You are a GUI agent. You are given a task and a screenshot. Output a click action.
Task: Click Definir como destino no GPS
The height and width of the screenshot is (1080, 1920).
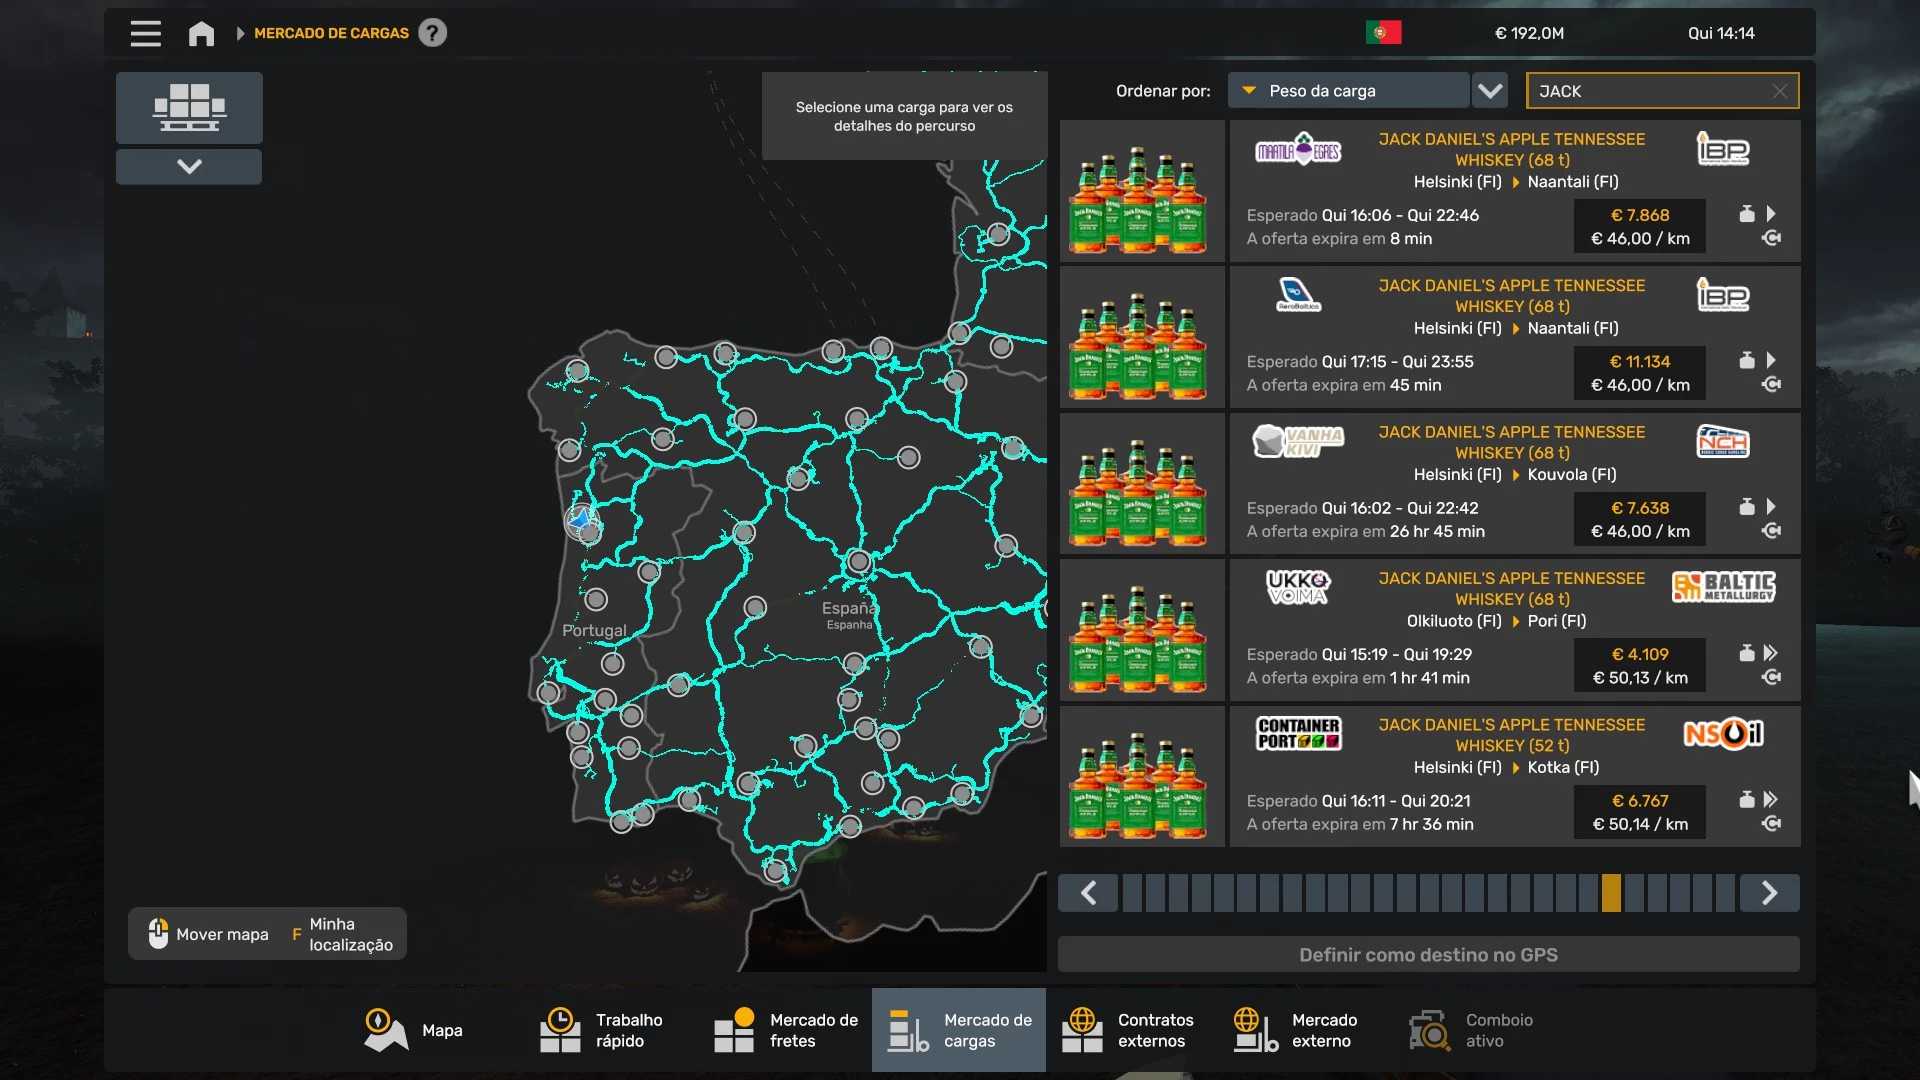click(x=1428, y=954)
